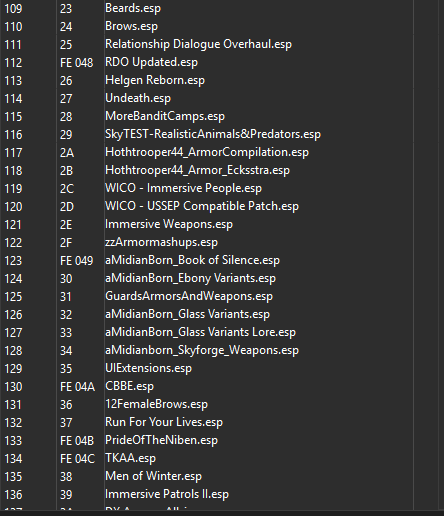Click mod index FE 049 cell
The height and width of the screenshot is (516, 444).
click(77, 261)
